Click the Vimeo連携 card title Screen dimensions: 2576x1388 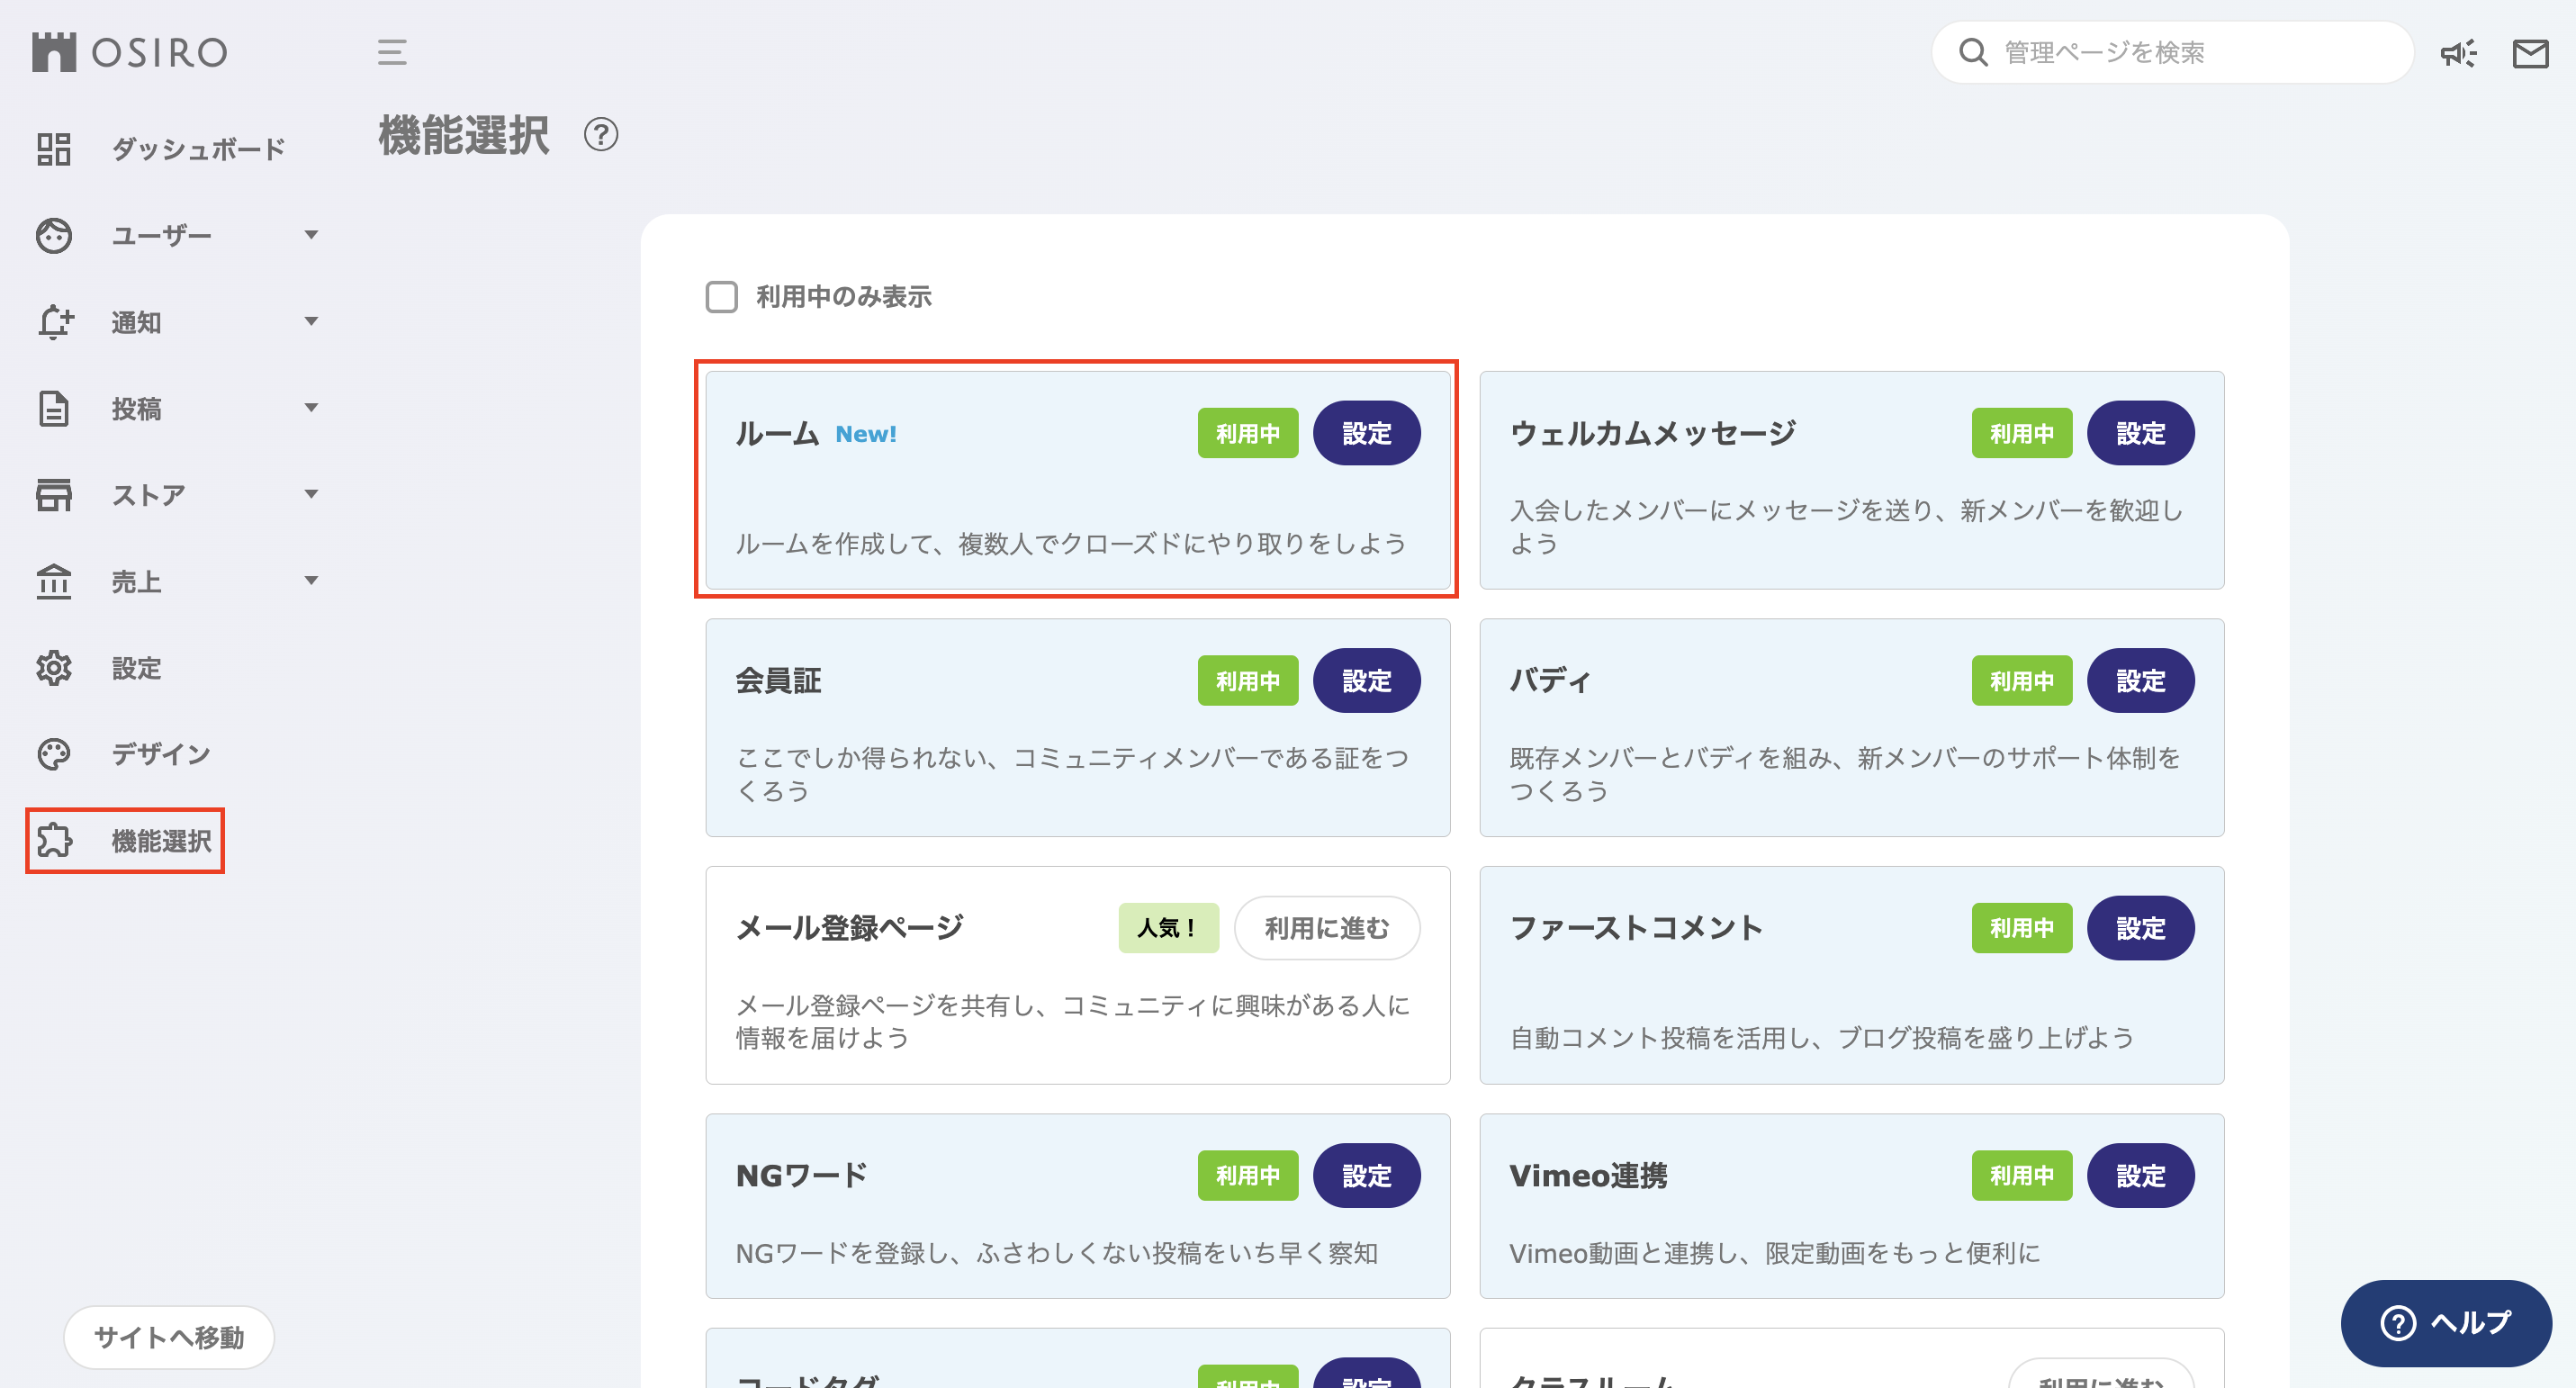point(1588,1175)
